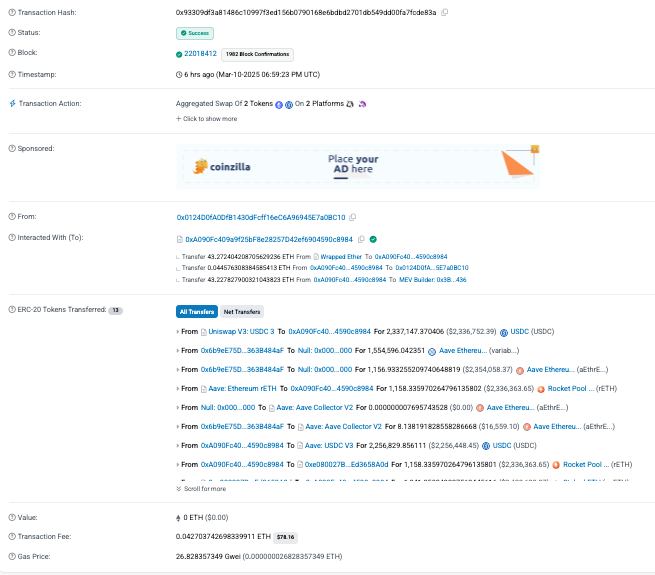655x575 pixels.
Task: Click the 1982 Block Confirmations badge
Action: (257, 54)
